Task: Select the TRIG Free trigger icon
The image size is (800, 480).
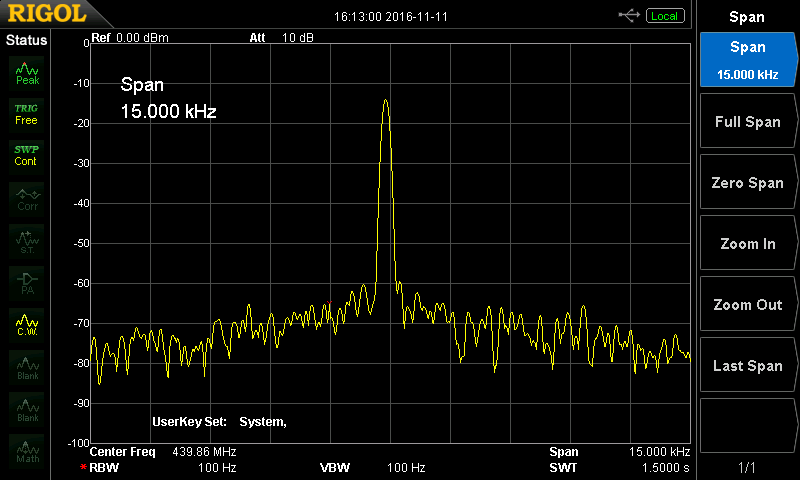Action: click(x=27, y=113)
